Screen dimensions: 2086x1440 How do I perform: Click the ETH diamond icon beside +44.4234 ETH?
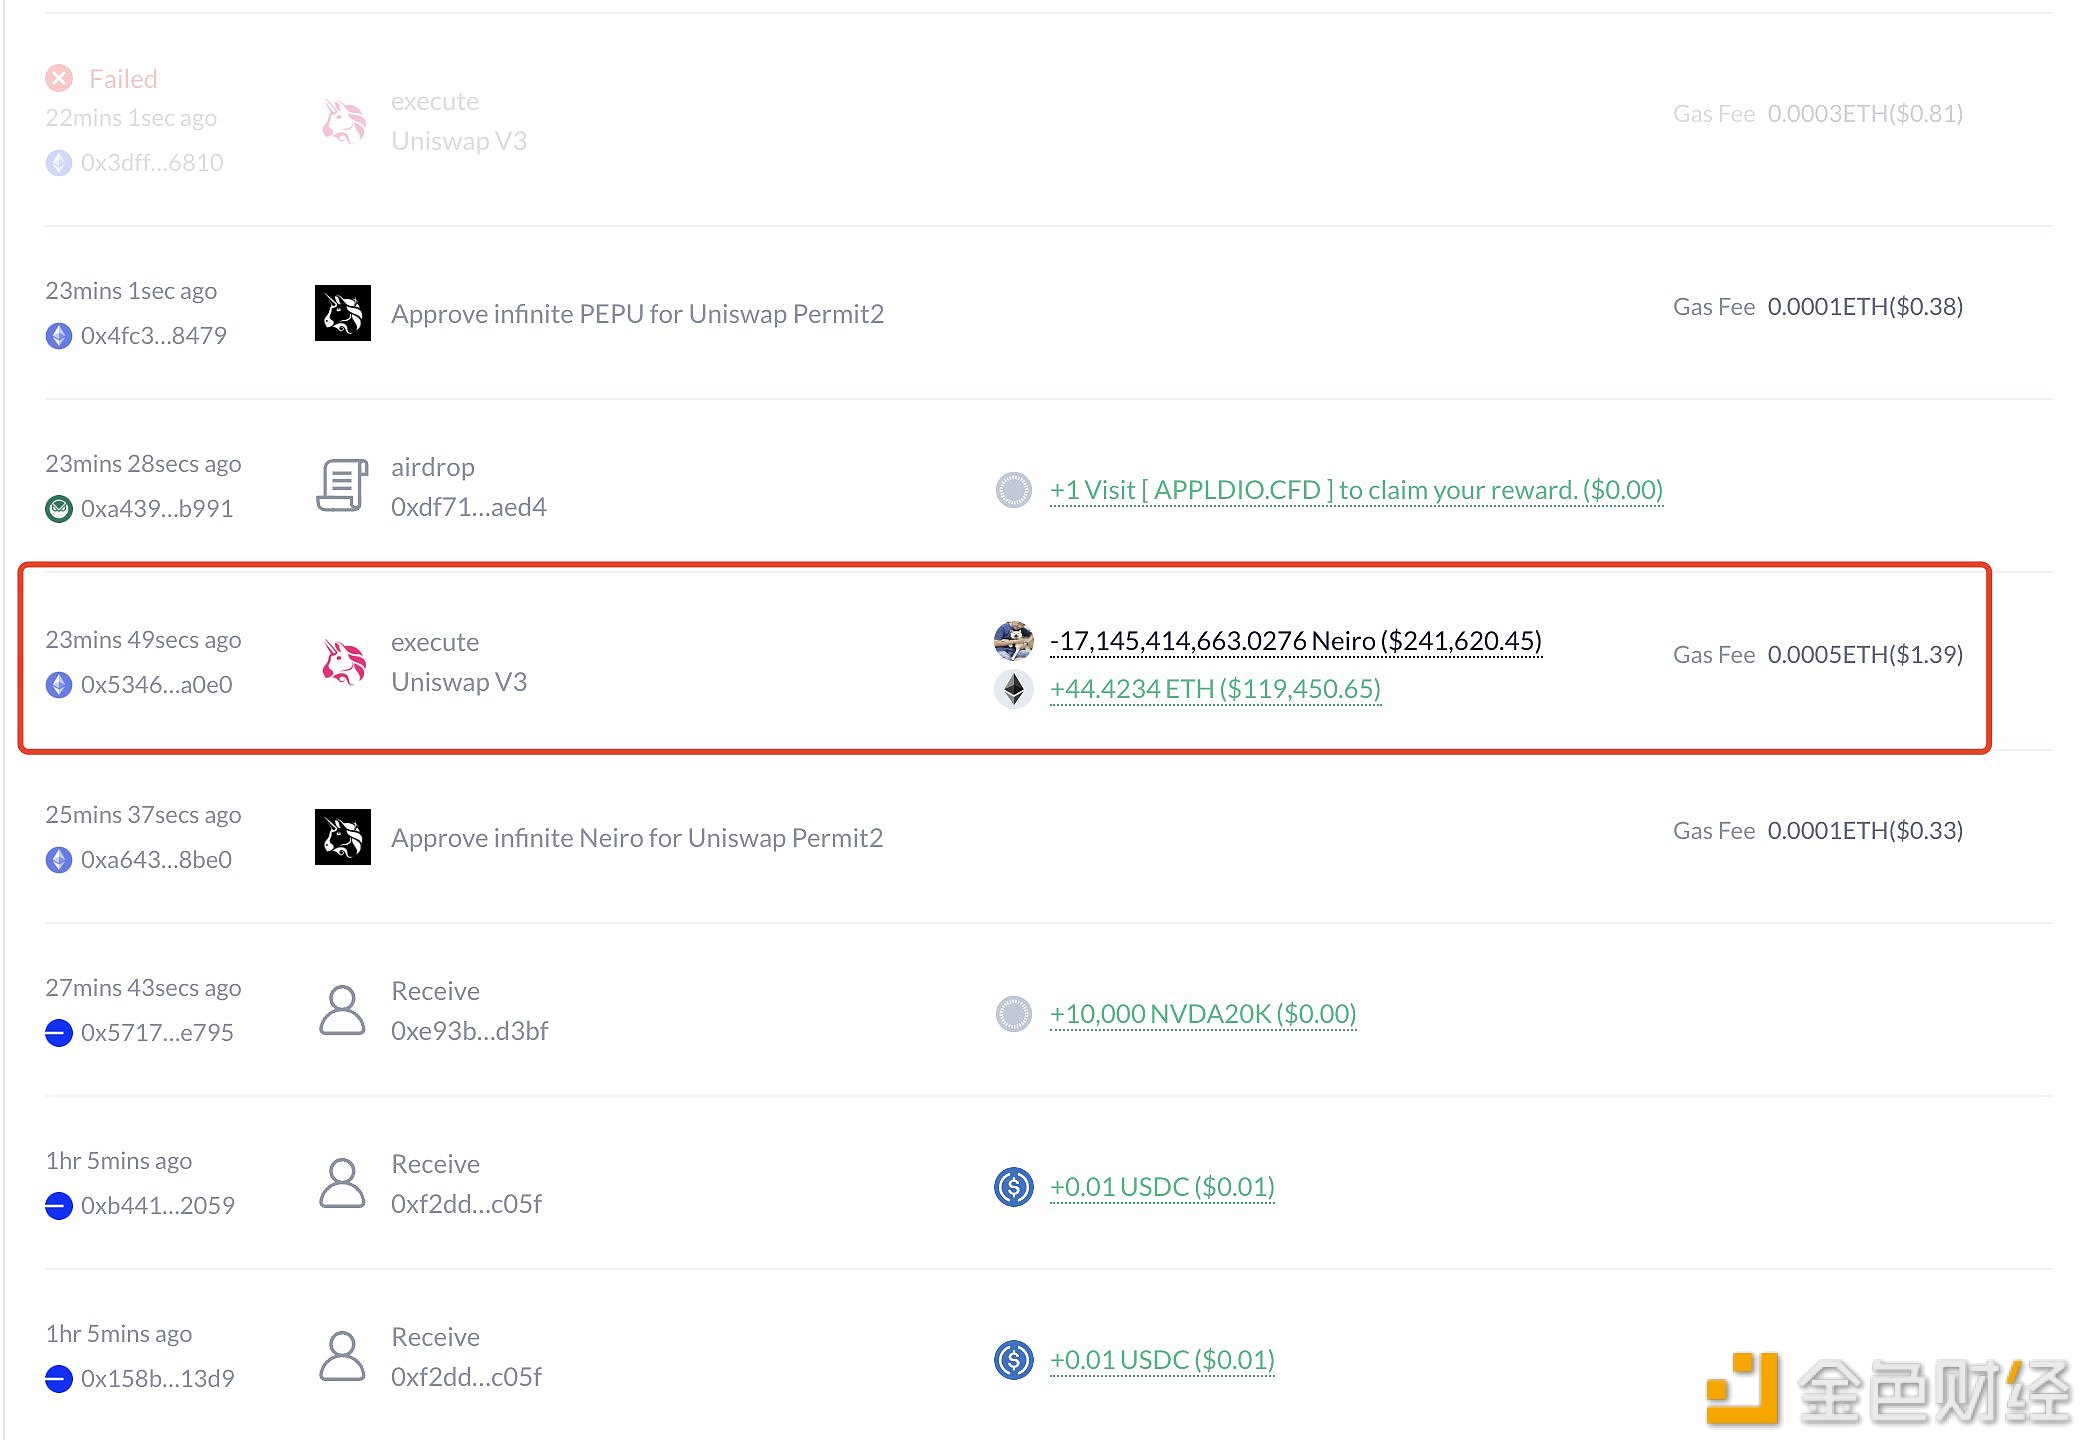coord(1014,689)
